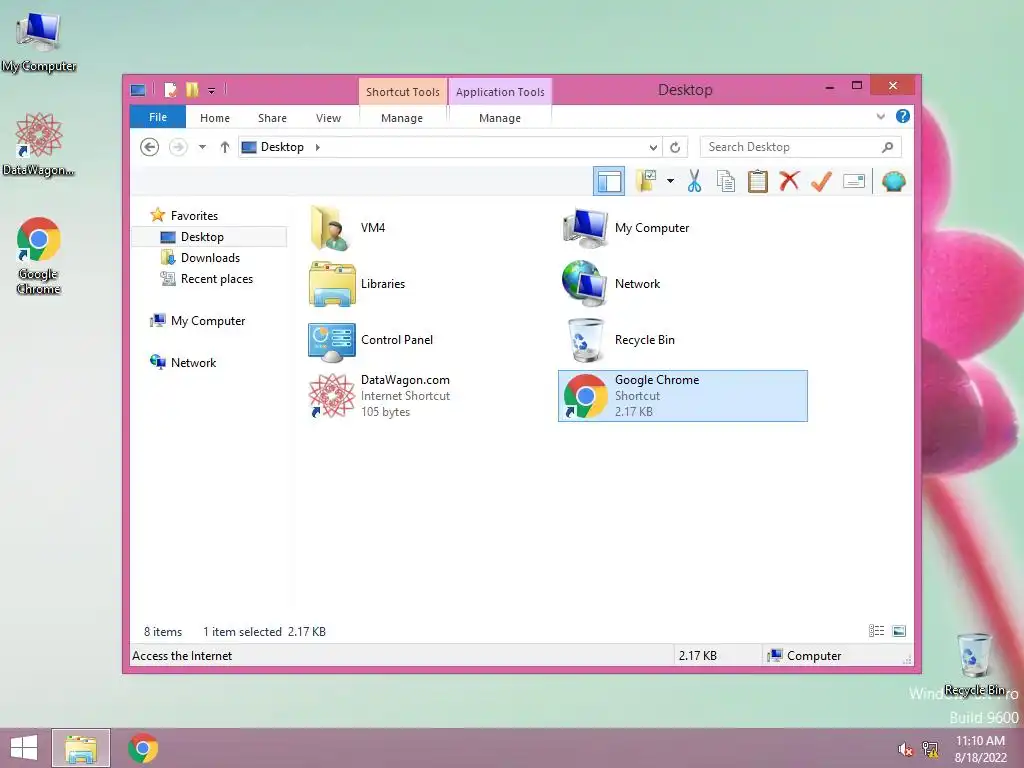Open the Help question mark icon

click(x=903, y=116)
